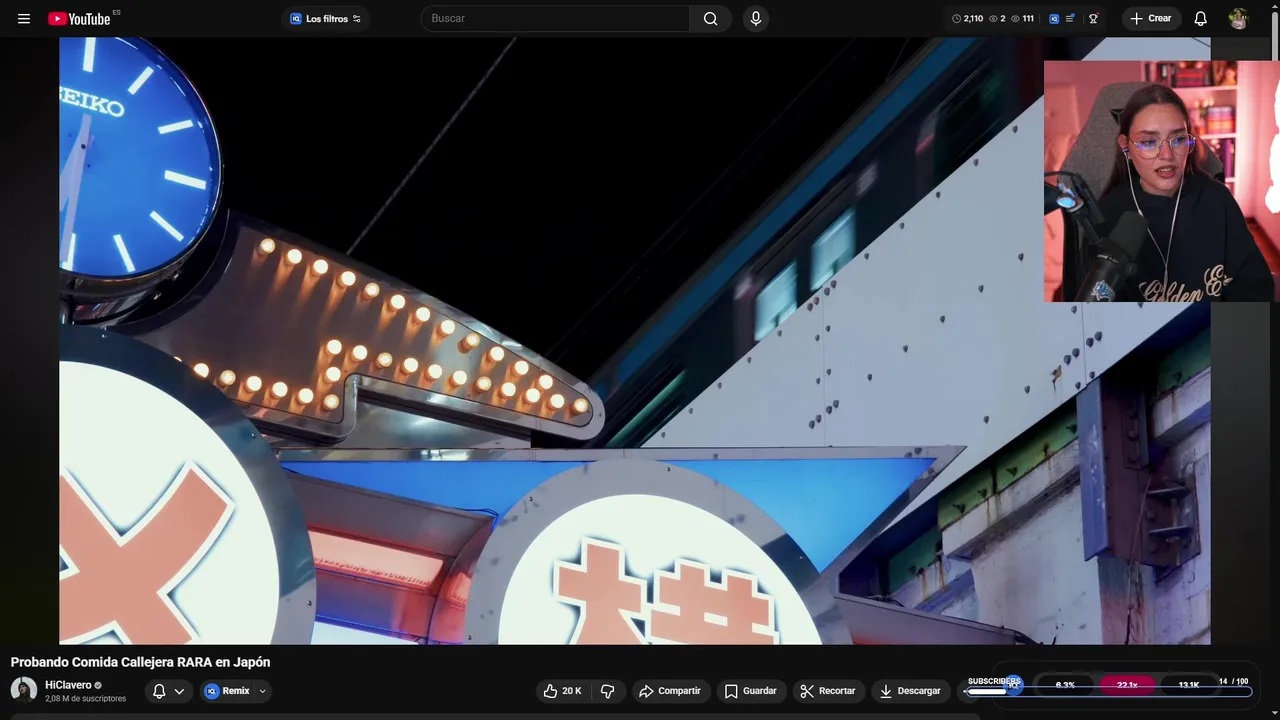The image size is (1280, 720).
Task: Open HiClavero channel name link
Action: [68, 685]
